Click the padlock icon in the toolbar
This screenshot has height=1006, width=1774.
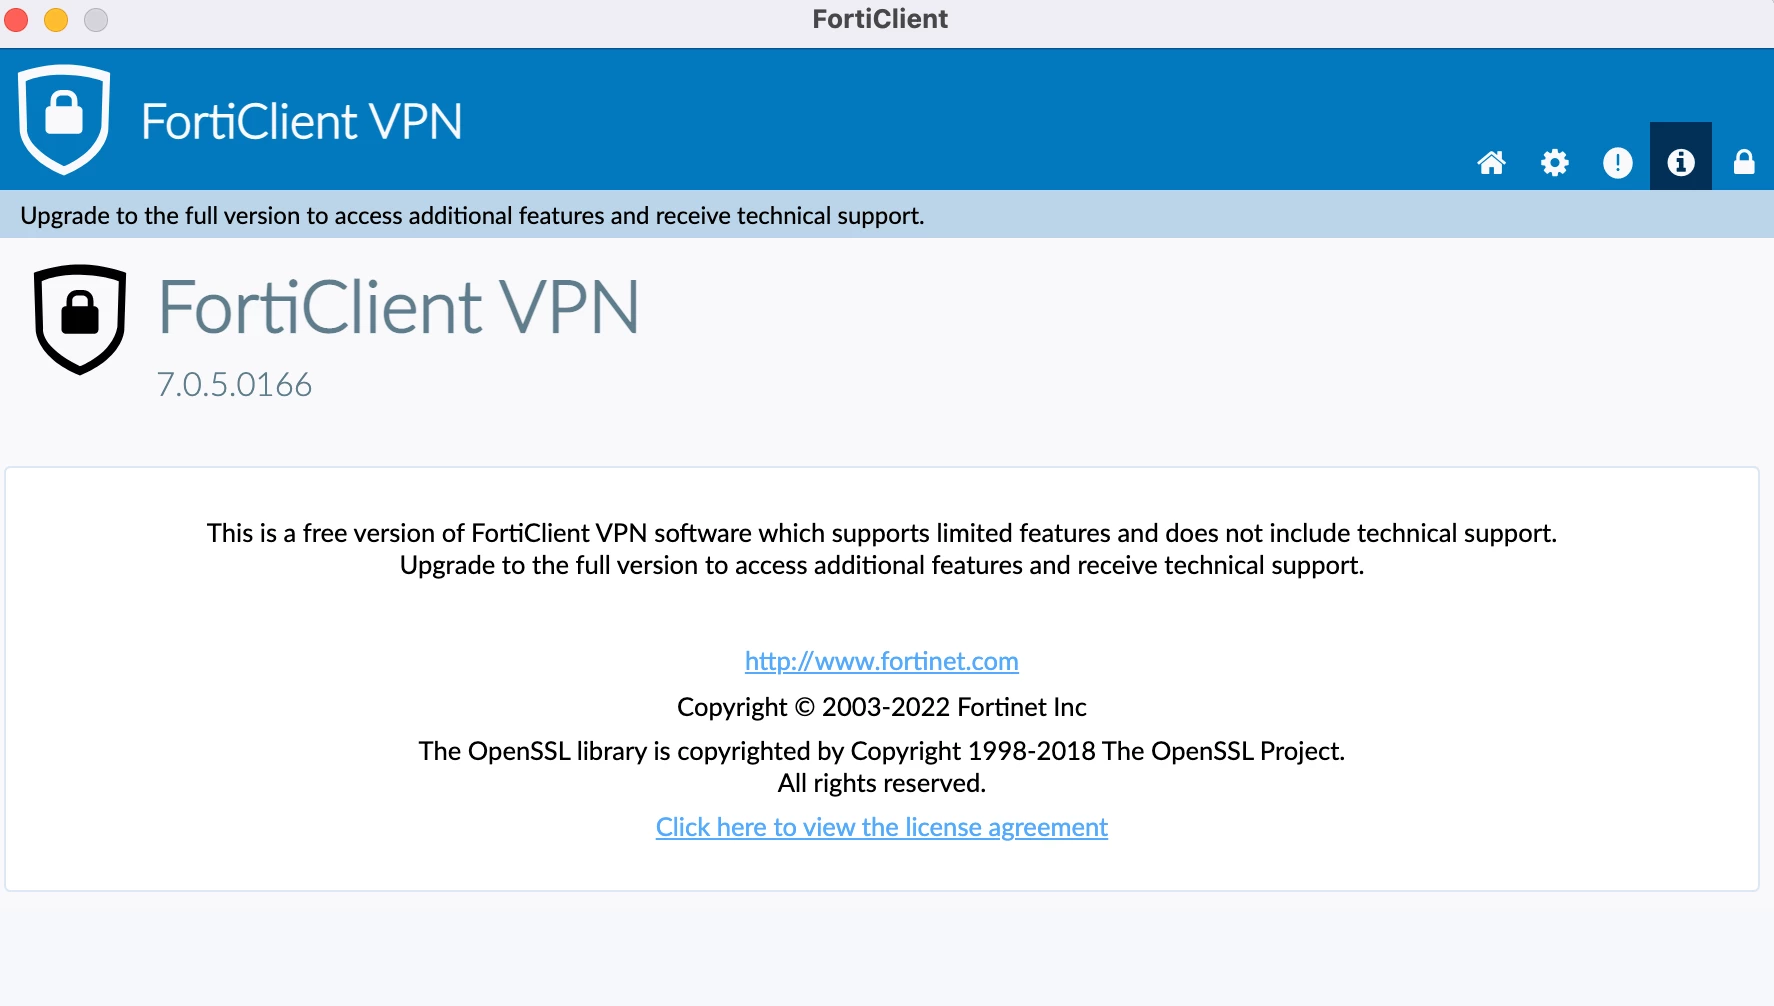coord(1744,162)
